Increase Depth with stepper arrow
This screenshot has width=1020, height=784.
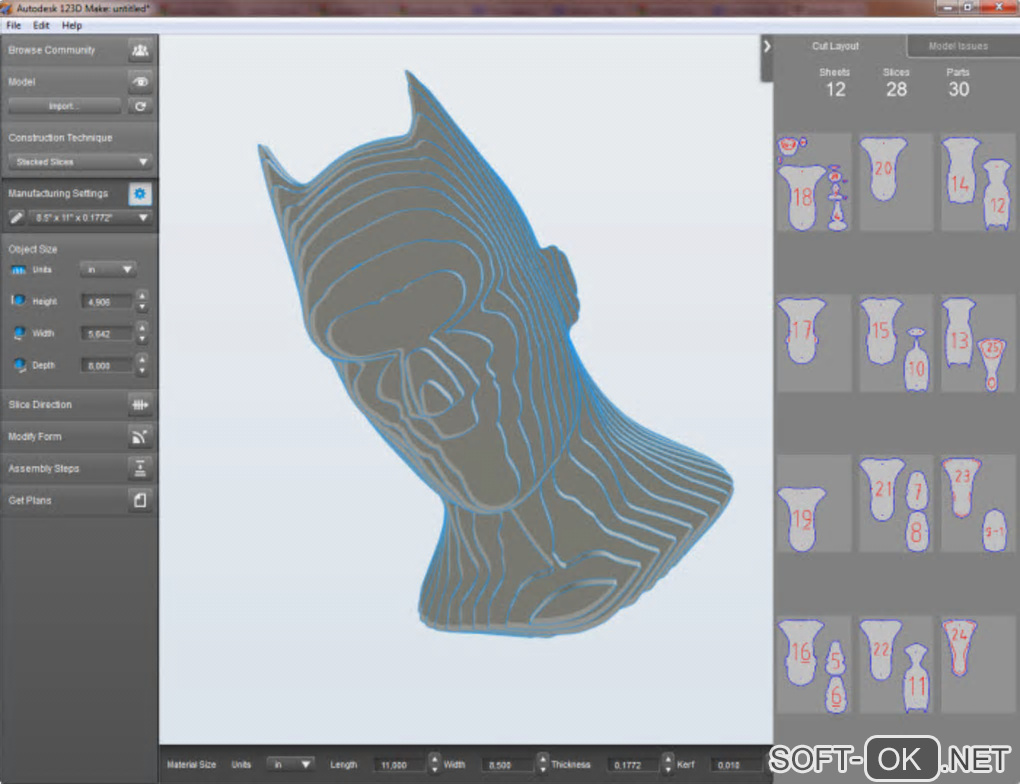142,360
